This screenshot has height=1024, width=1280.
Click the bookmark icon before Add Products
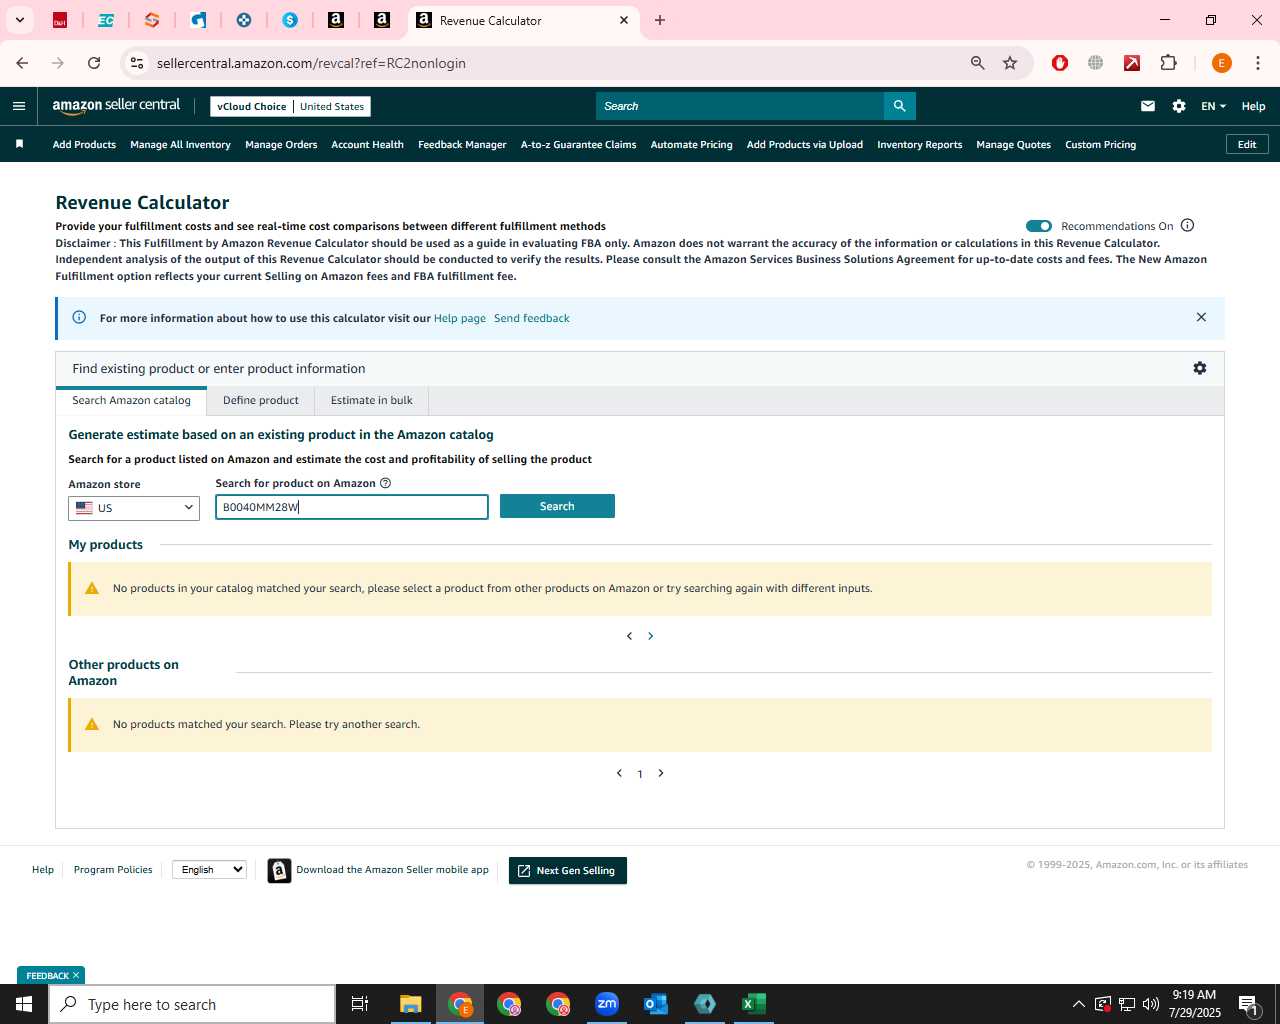point(19,144)
